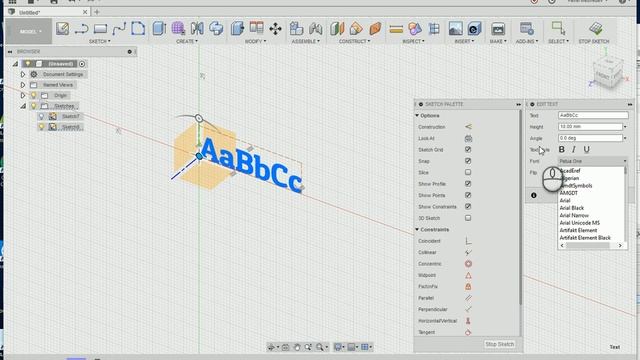Uncheck the Show Profile checkbox
The height and width of the screenshot is (360, 640).
coord(468,184)
